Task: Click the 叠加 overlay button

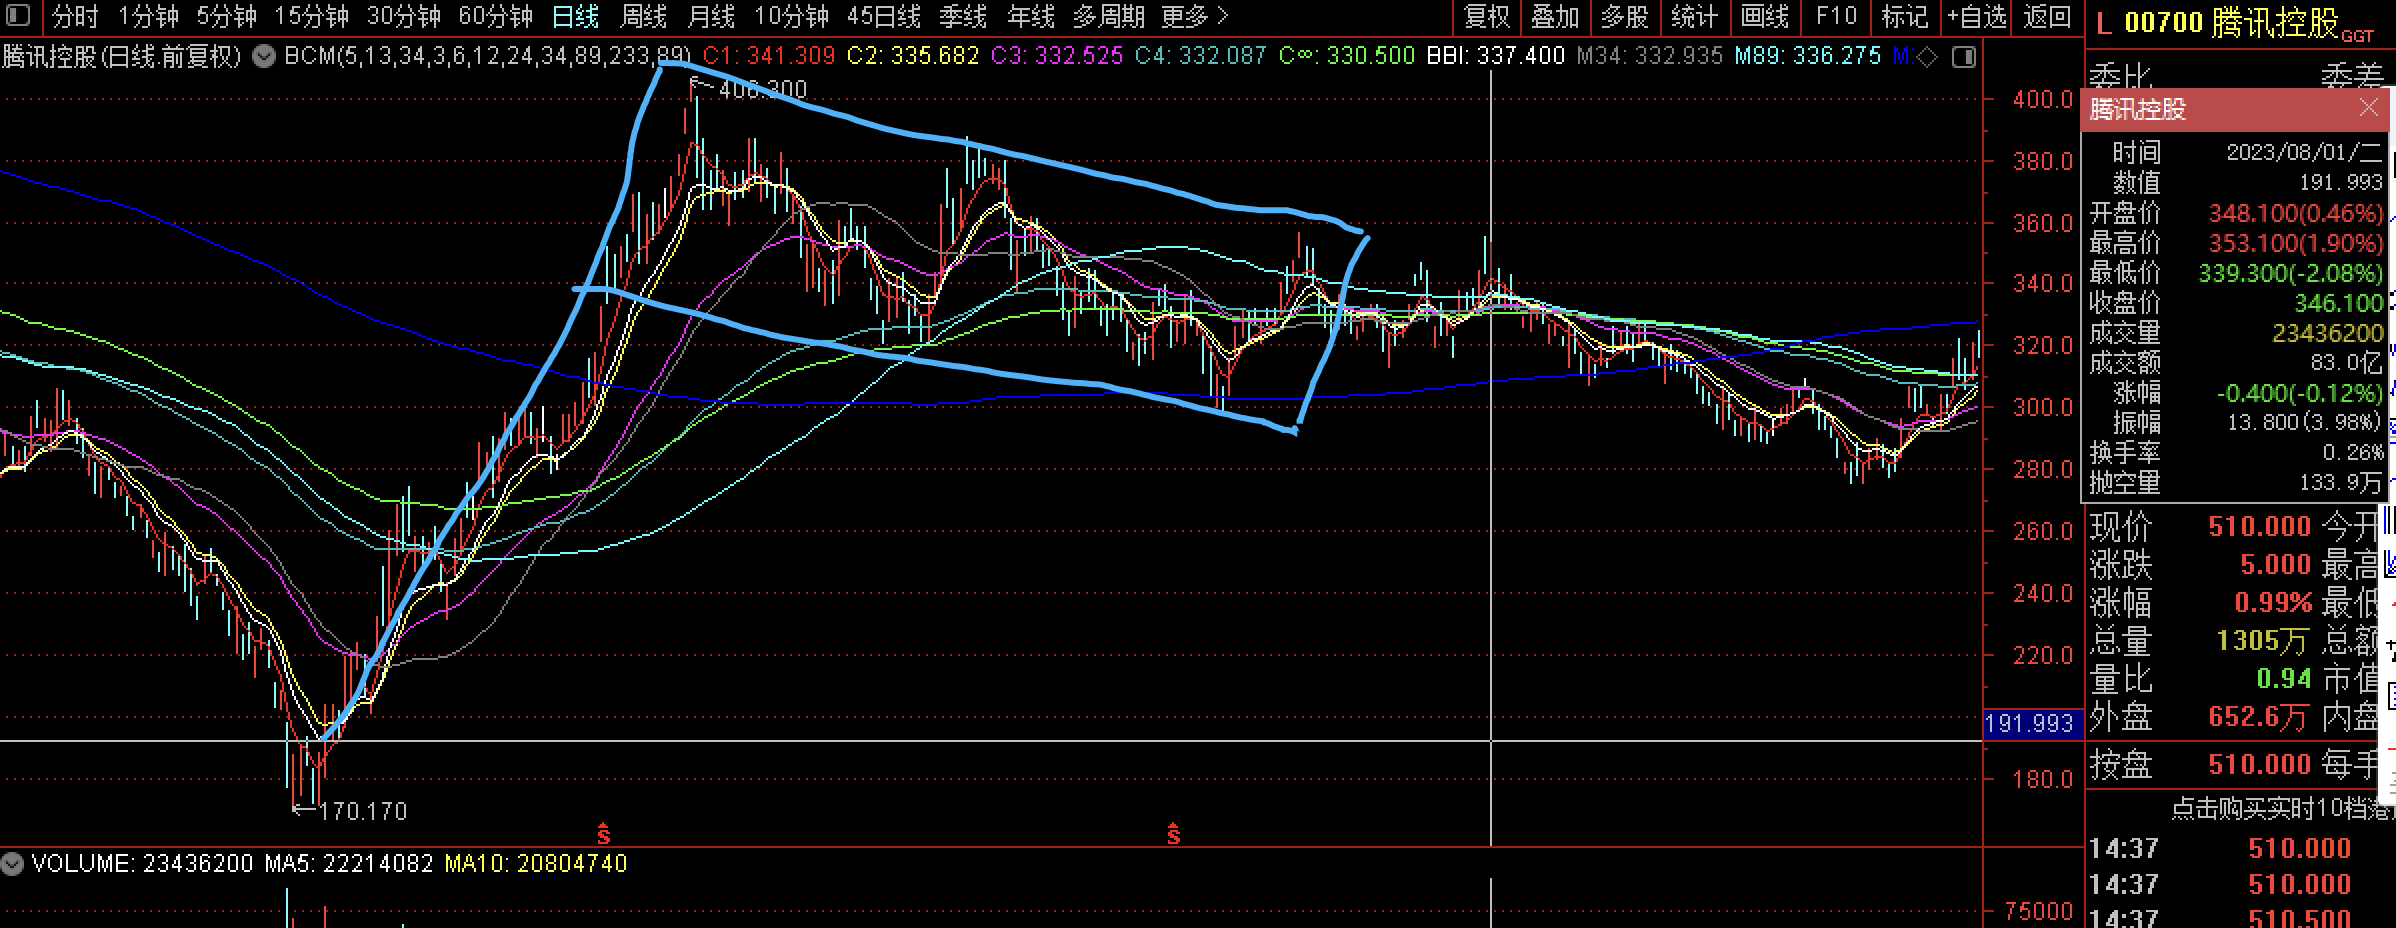Action: pyautogui.click(x=1555, y=16)
